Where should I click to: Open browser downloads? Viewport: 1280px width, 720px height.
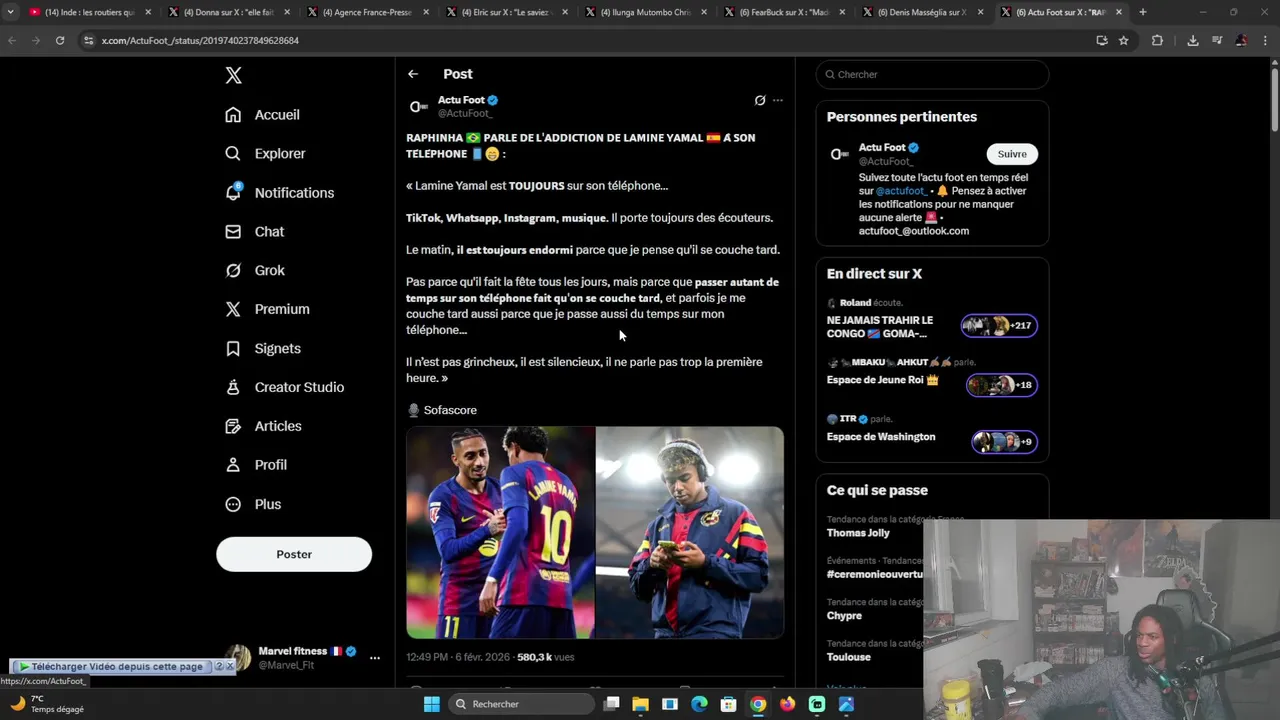coord(1193,40)
